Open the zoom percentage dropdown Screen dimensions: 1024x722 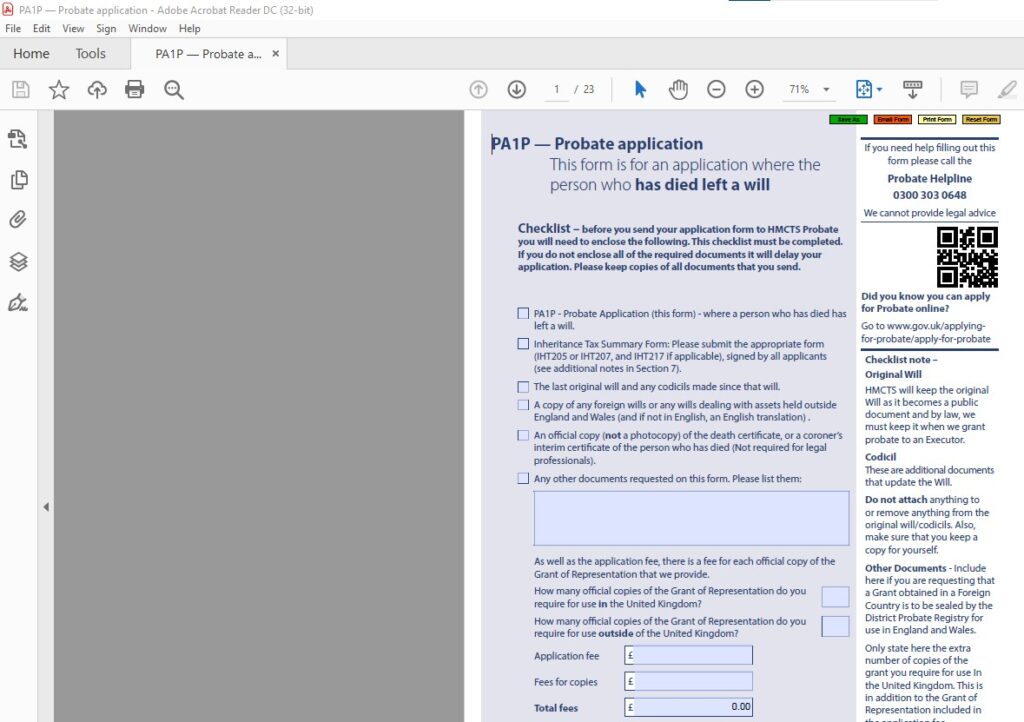click(x=826, y=89)
